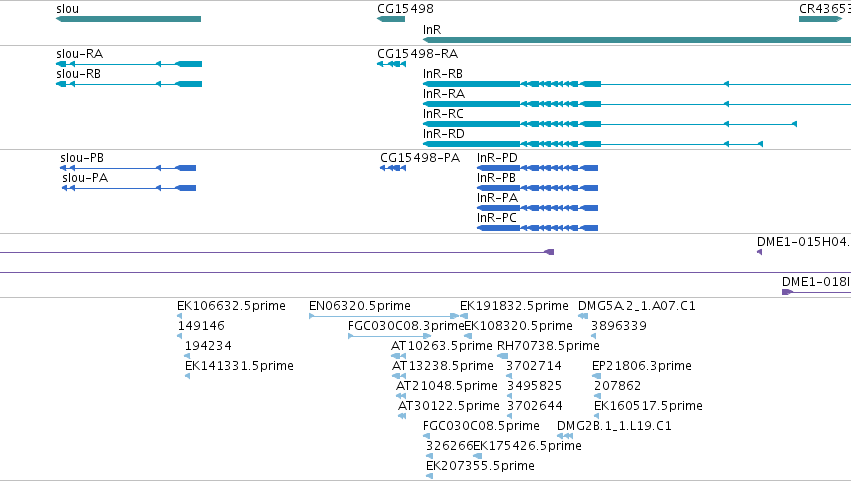Click the DME1-015H04 label

tap(804, 242)
